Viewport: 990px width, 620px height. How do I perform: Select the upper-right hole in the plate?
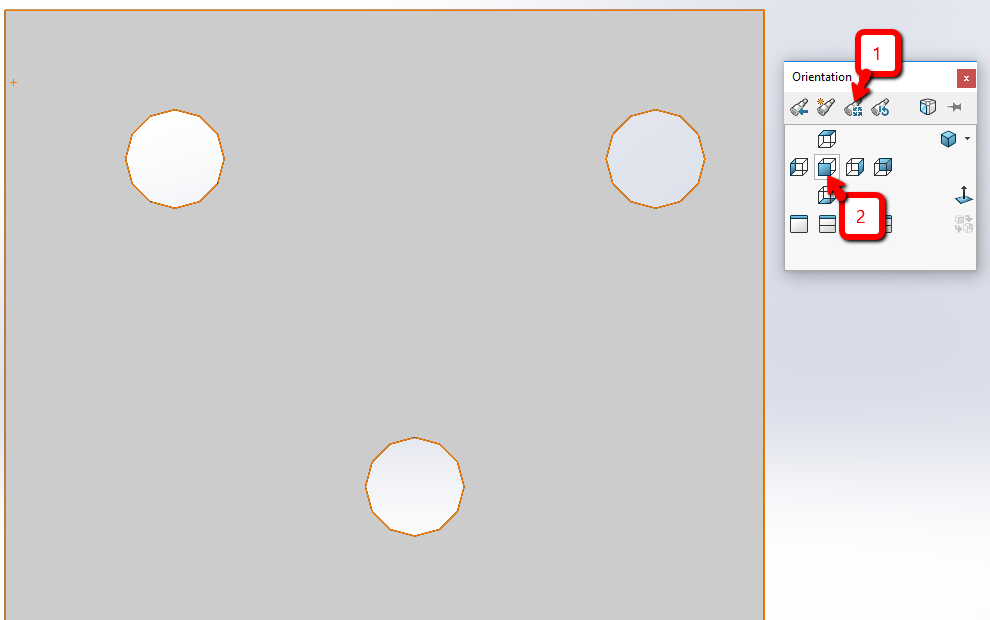(655, 159)
